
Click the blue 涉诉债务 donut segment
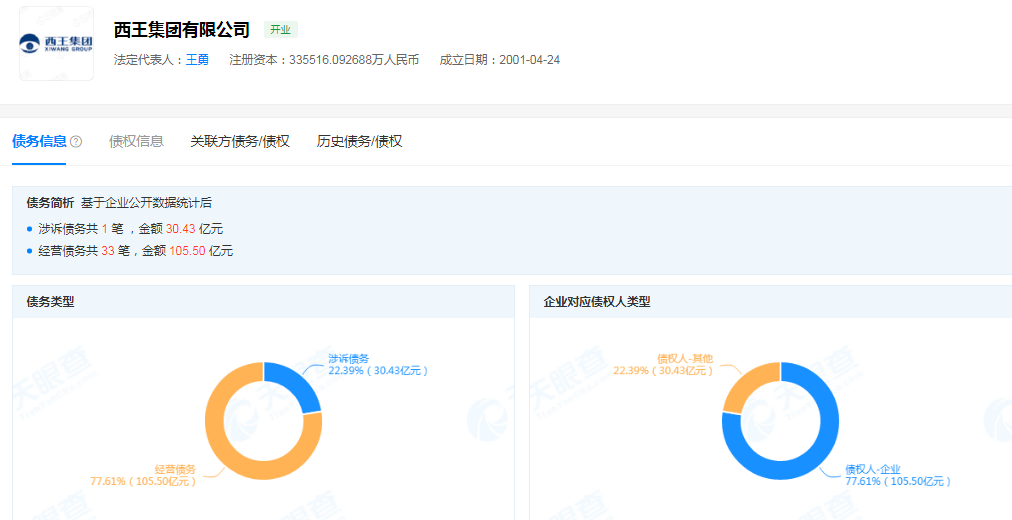[x=296, y=385]
